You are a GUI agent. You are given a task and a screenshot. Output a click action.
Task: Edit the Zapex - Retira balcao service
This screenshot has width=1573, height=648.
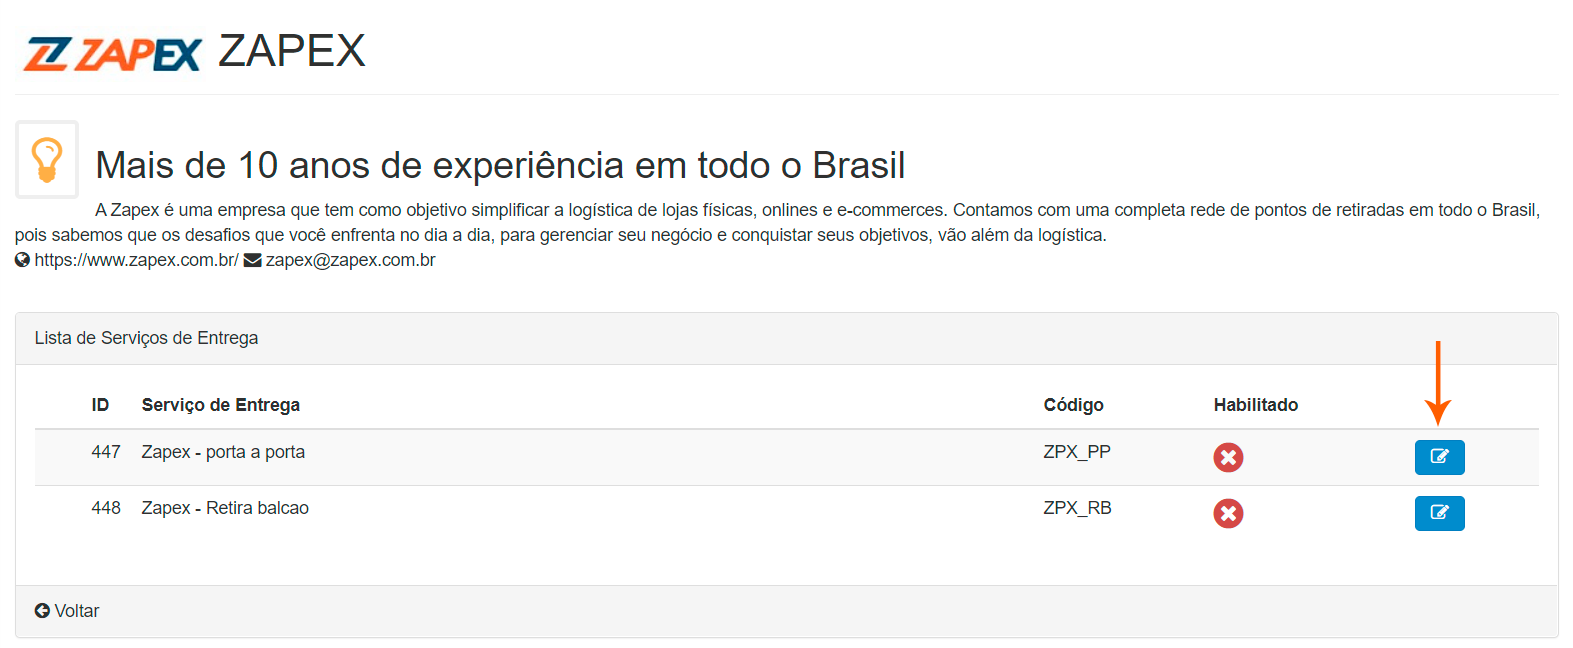[x=1439, y=513]
